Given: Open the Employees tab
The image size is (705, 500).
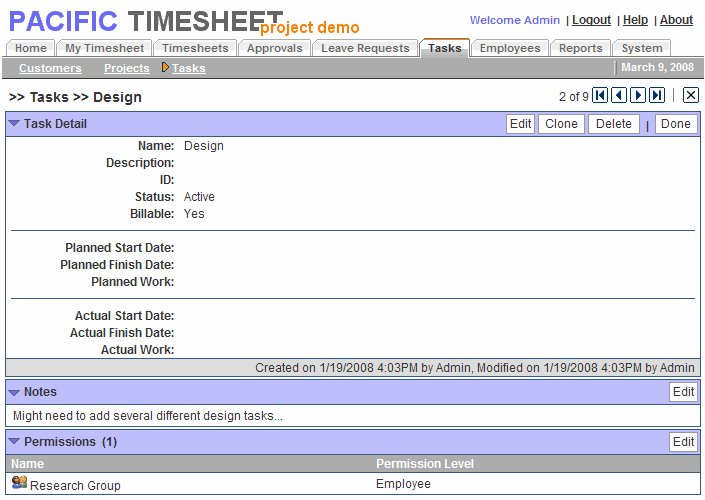Looking at the screenshot, I should 510,48.
